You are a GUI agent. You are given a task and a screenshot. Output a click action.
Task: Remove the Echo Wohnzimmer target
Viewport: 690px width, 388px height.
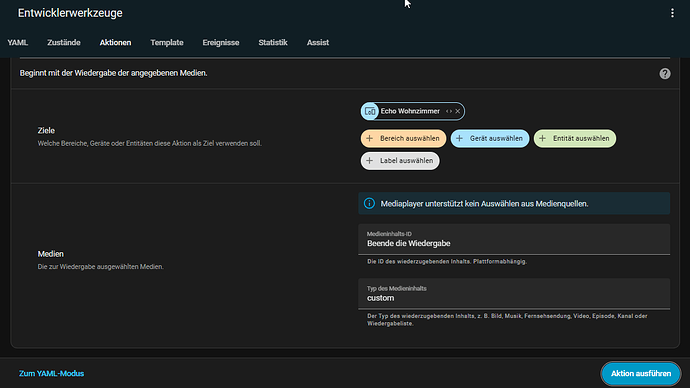coord(458,111)
